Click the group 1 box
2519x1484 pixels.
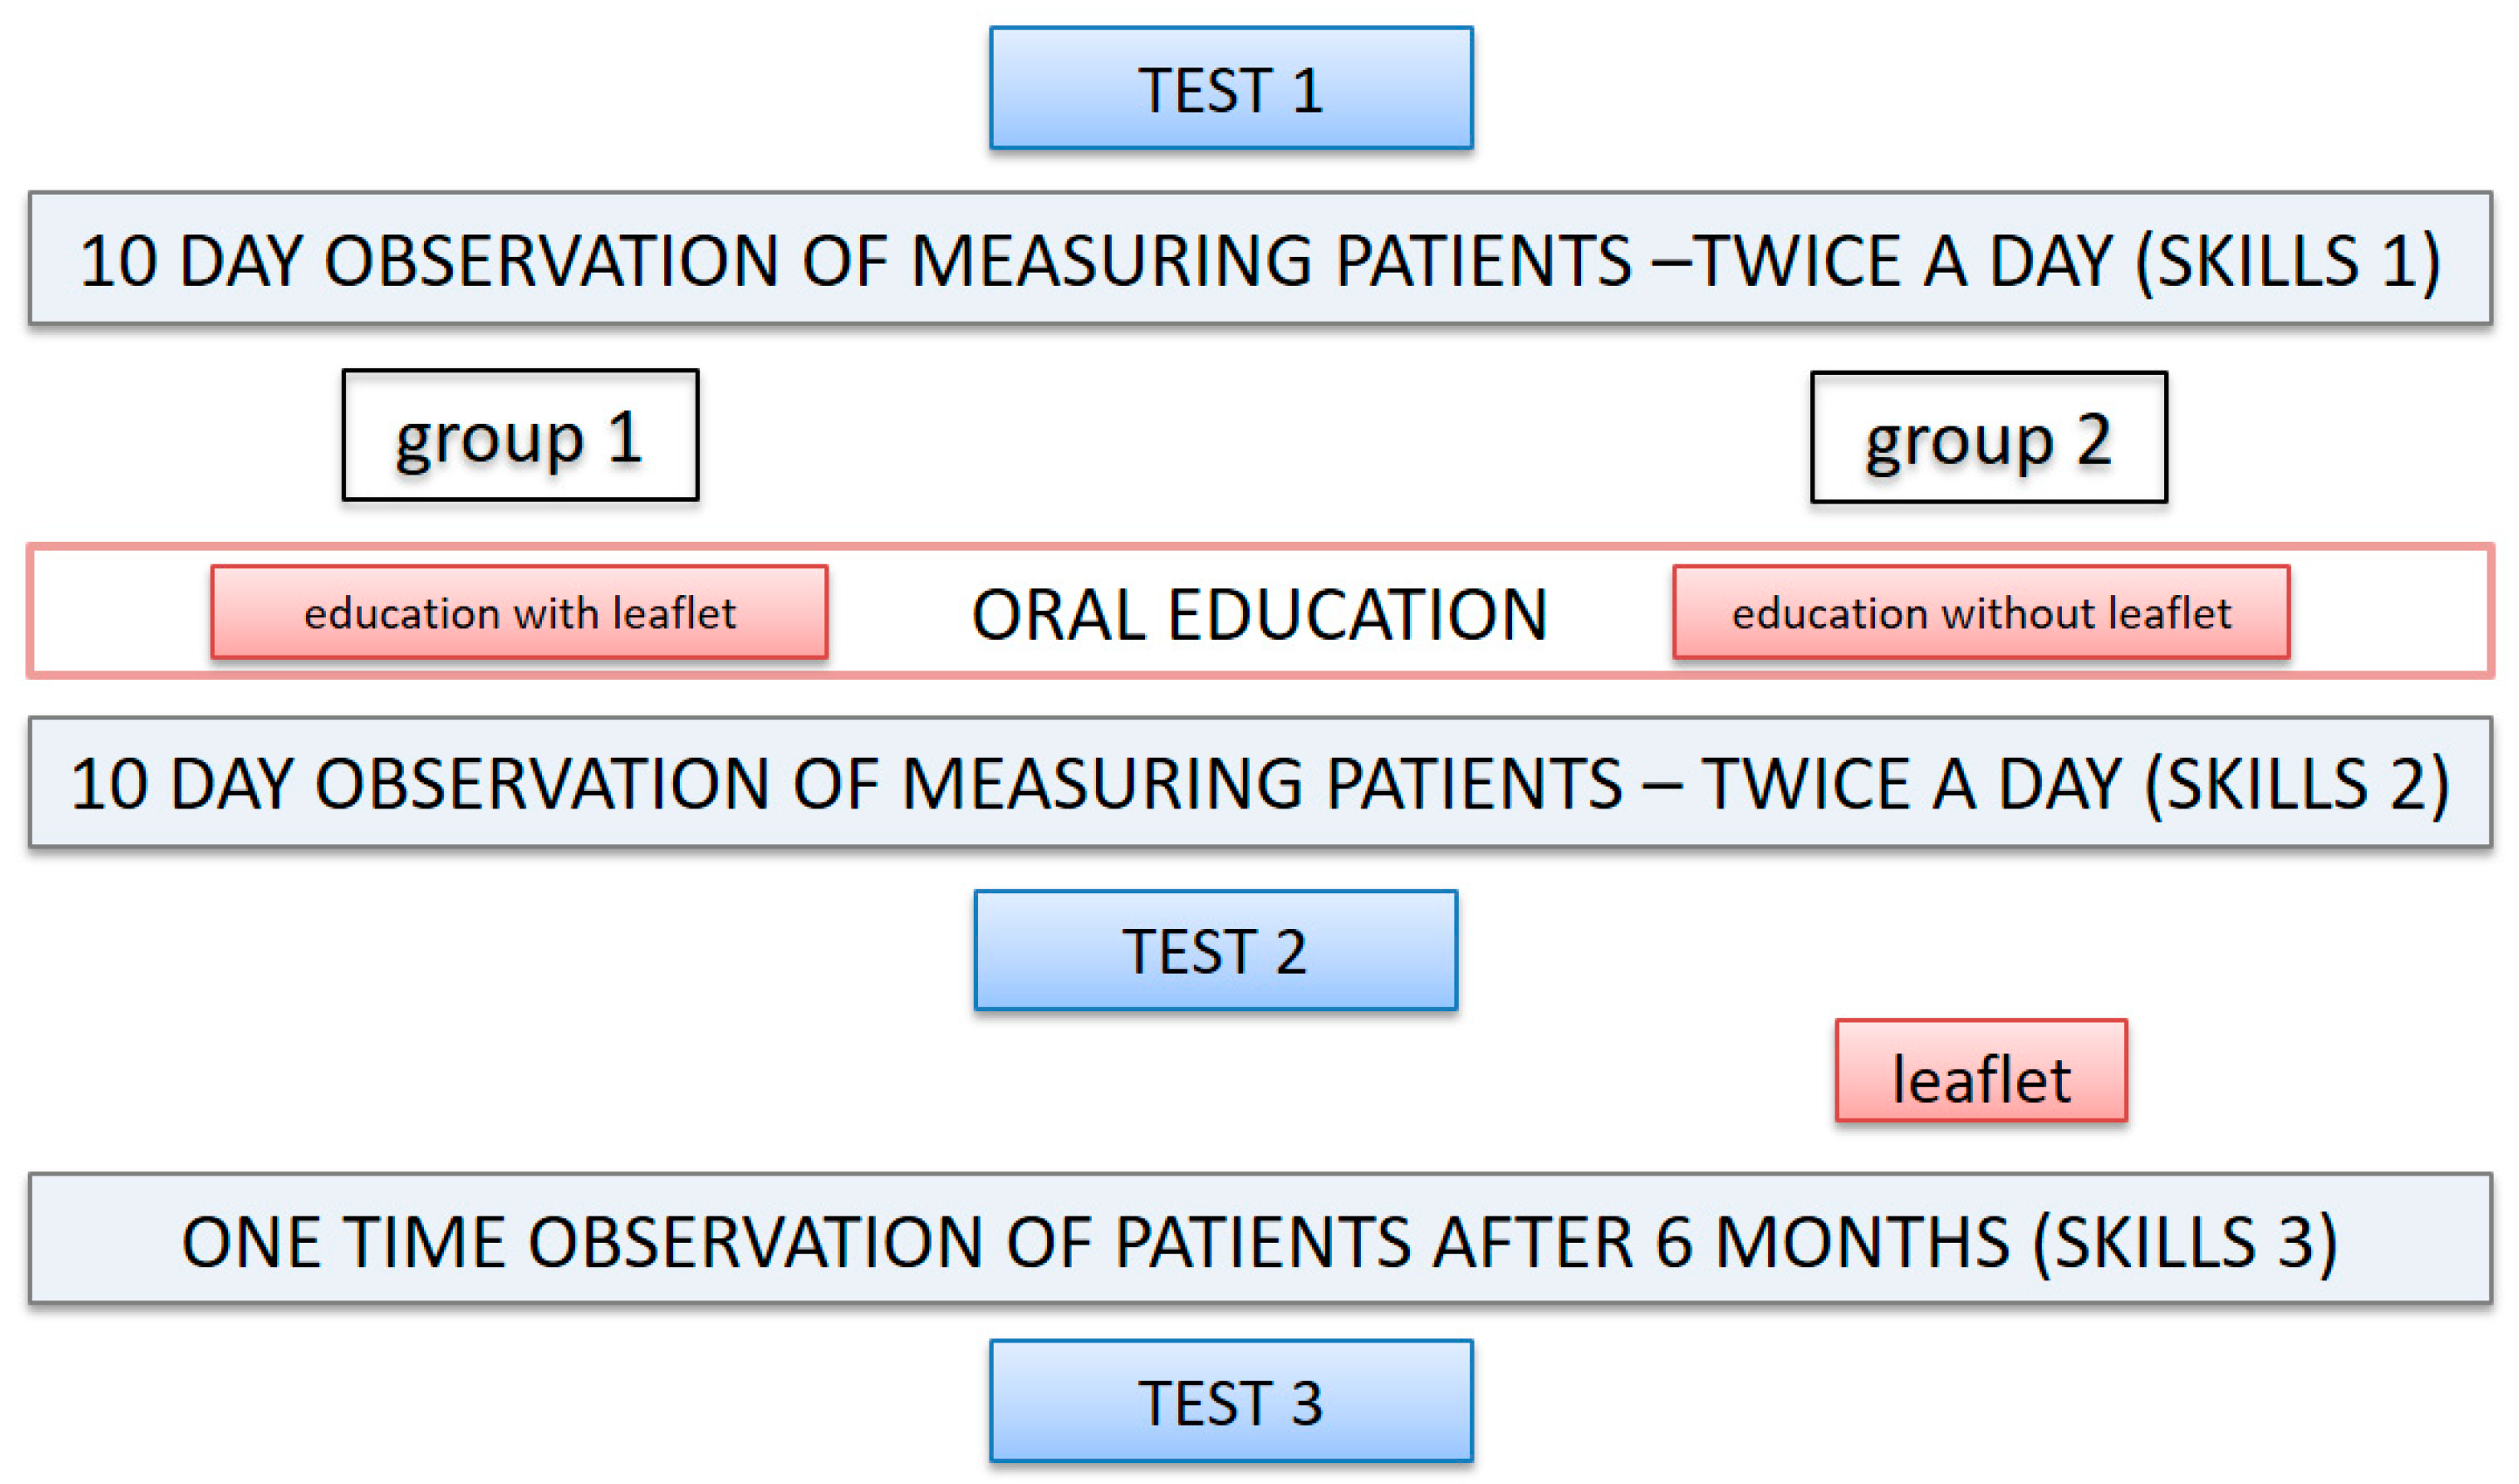tap(520, 436)
